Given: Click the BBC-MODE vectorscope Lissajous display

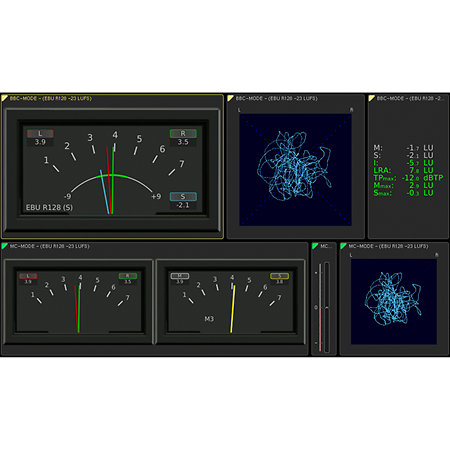Looking at the screenshot, I should click(x=295, y=170).
